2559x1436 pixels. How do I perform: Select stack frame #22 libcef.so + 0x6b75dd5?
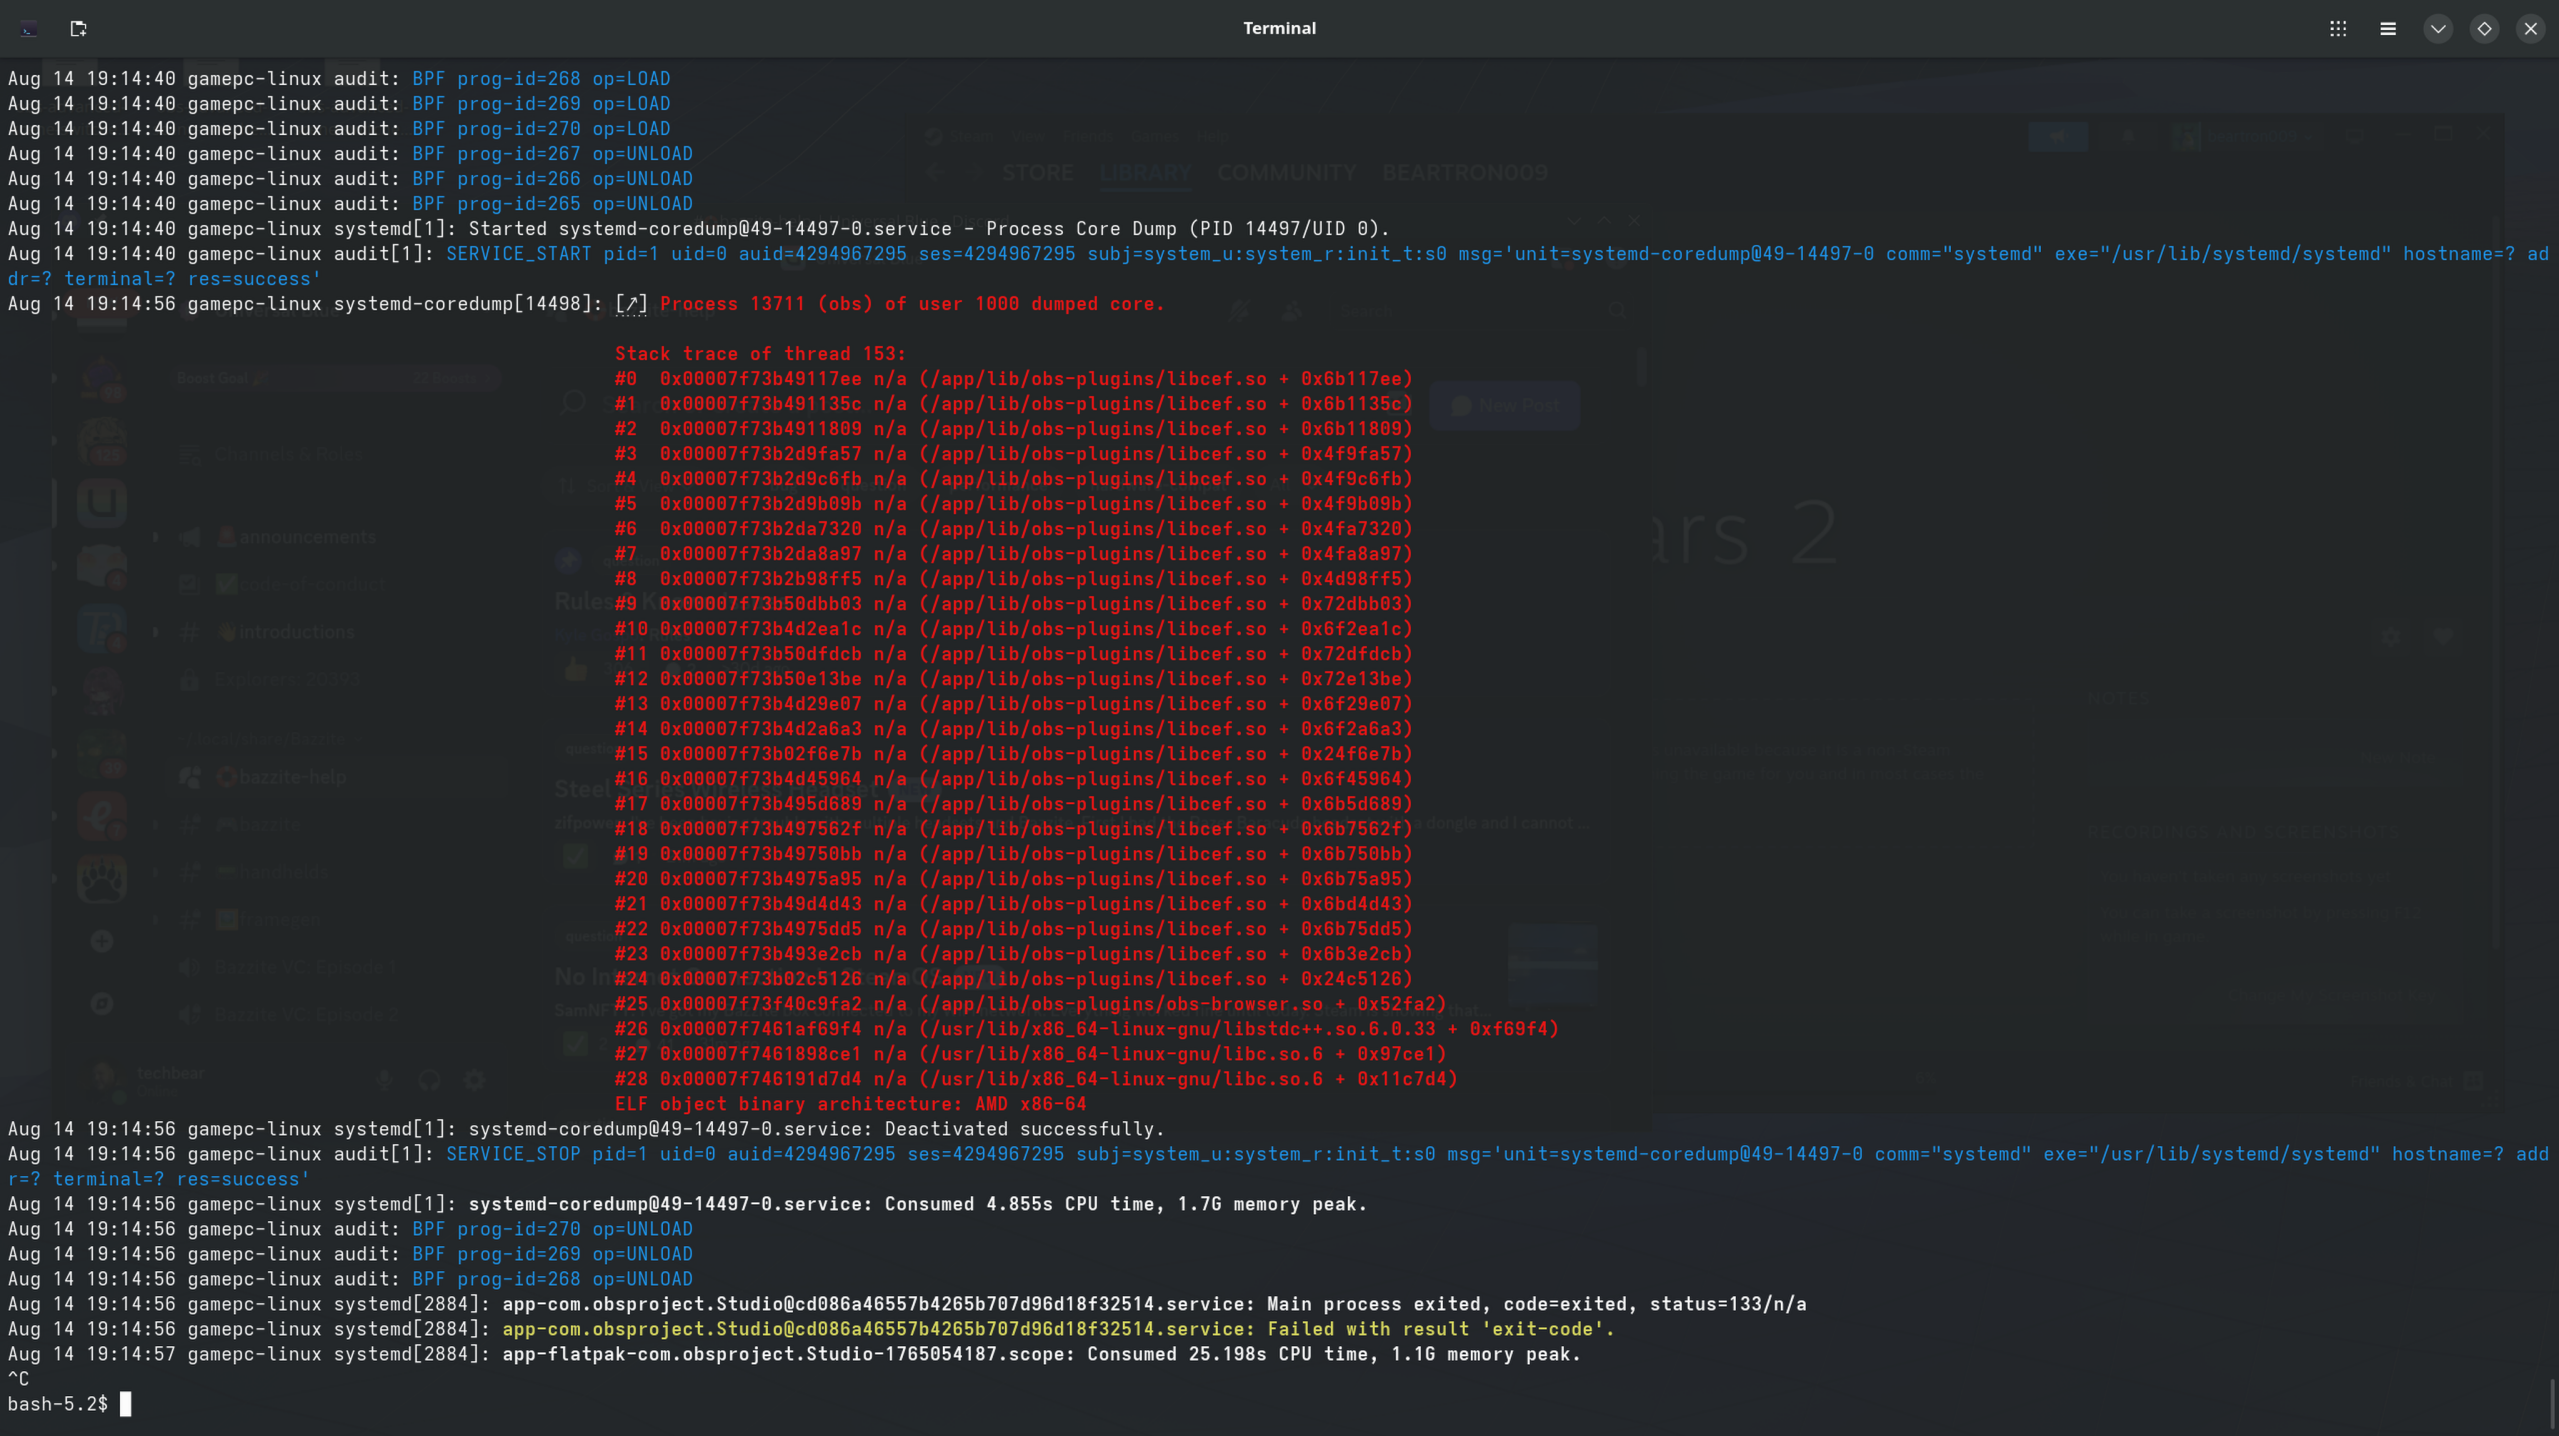pos(1013,929)
